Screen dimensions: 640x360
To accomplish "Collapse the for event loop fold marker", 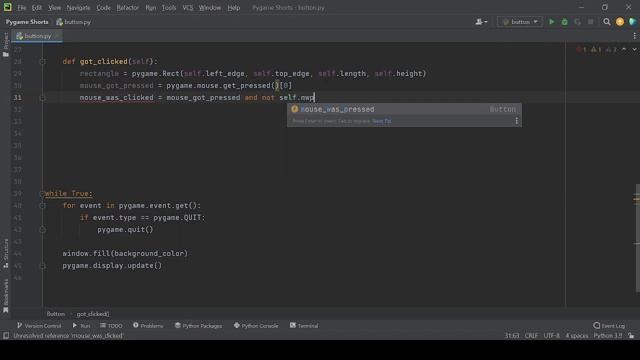I will pos(42,206).
